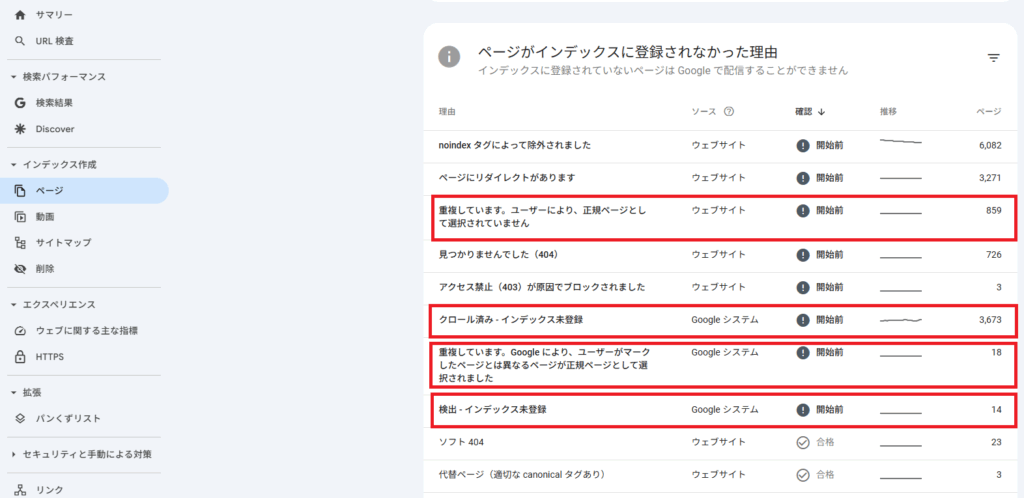This screenshot has width=1024, height=498.
Task: Click the 動画 video icon in sidebar
Action: [20, 216]
